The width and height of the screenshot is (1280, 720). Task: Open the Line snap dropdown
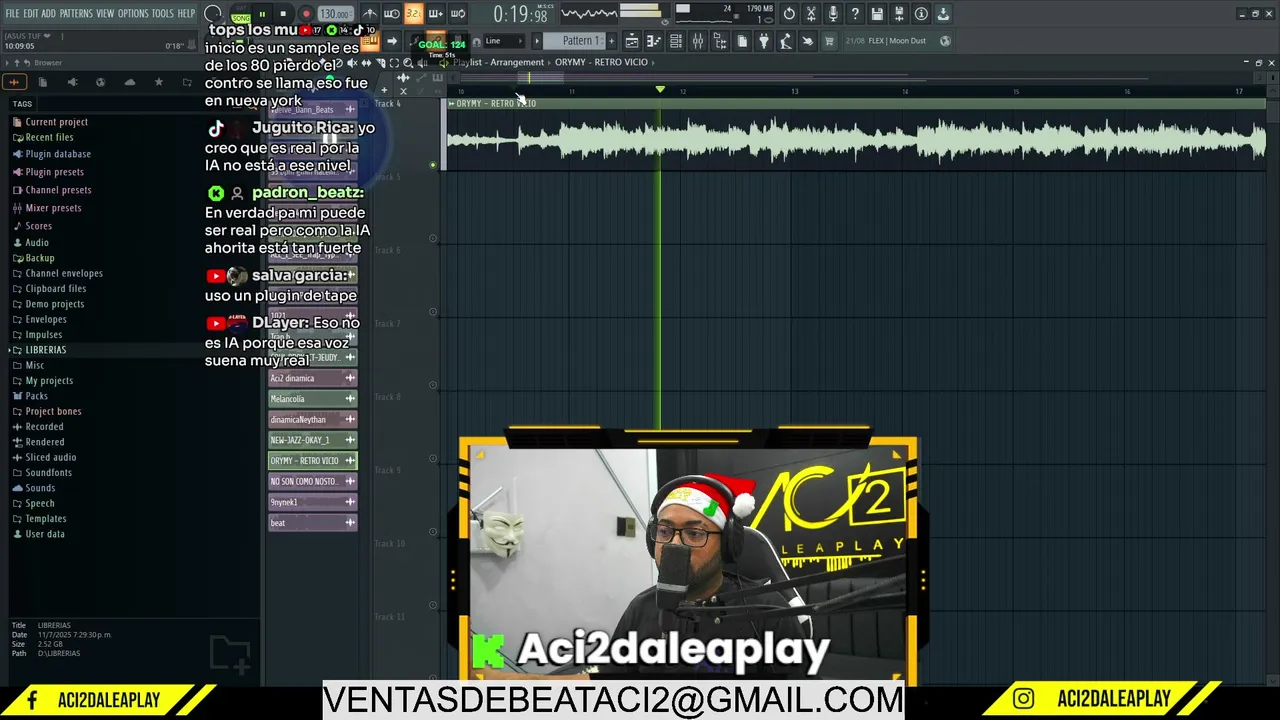click(506, 41)
